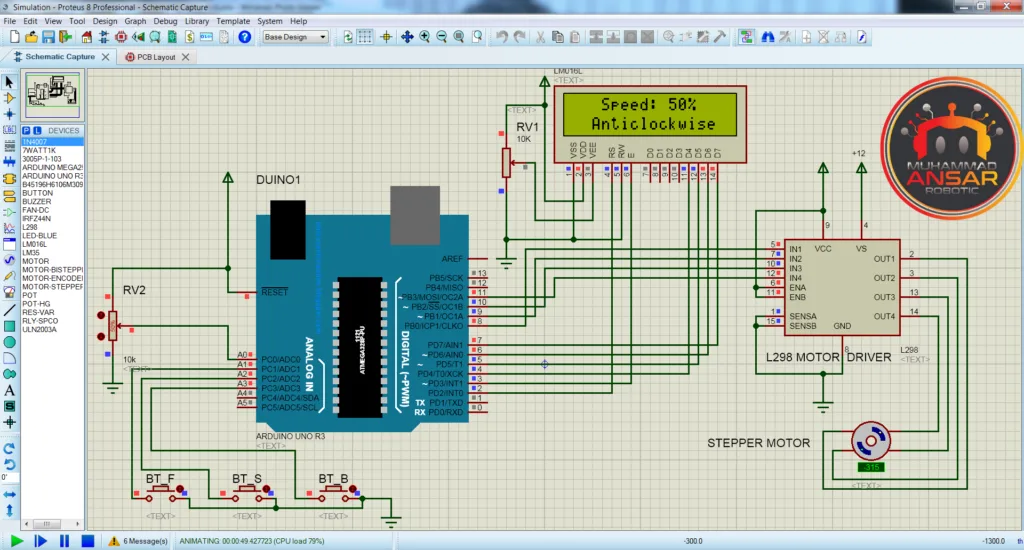The width and height of the screenshot is (1024, 550).
Task: Flip vertically with the Y-mirror icon
Action: pos(9,510)
